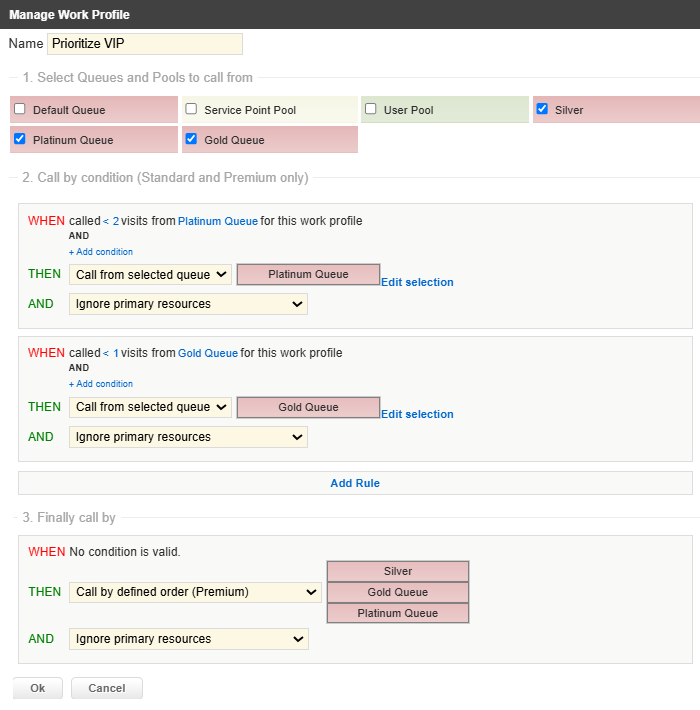
Task: Expand Ignore primary resources dropdown in Gold rule
Action: pos(188,437)
